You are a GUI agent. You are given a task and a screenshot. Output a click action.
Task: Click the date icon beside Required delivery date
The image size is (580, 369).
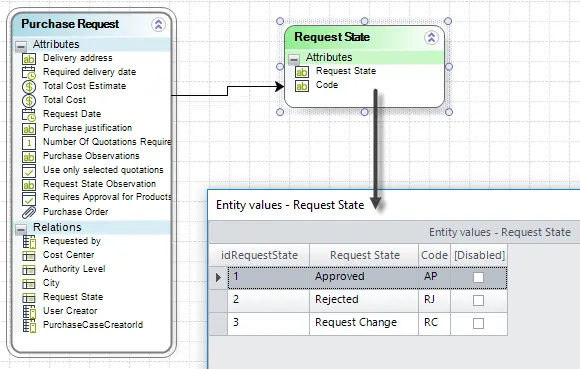[29, 72]
